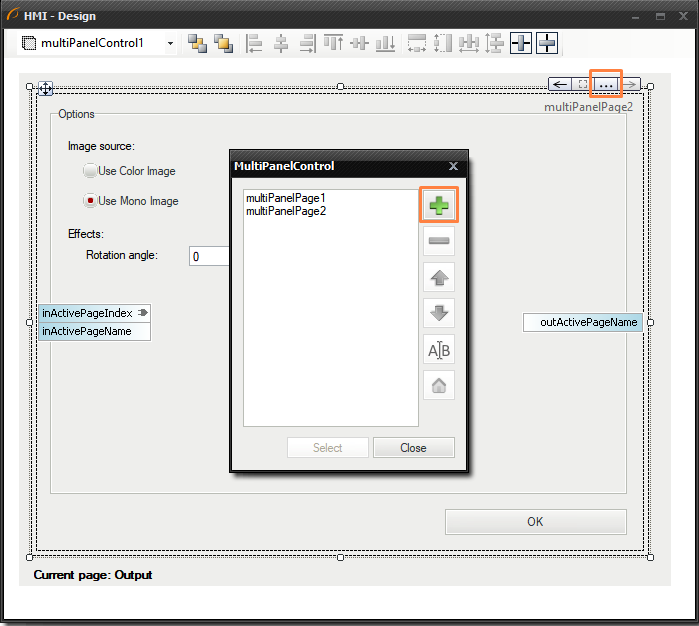Click the Align Lefts toolbar icon
699x626 pixels.
point(255,43)
